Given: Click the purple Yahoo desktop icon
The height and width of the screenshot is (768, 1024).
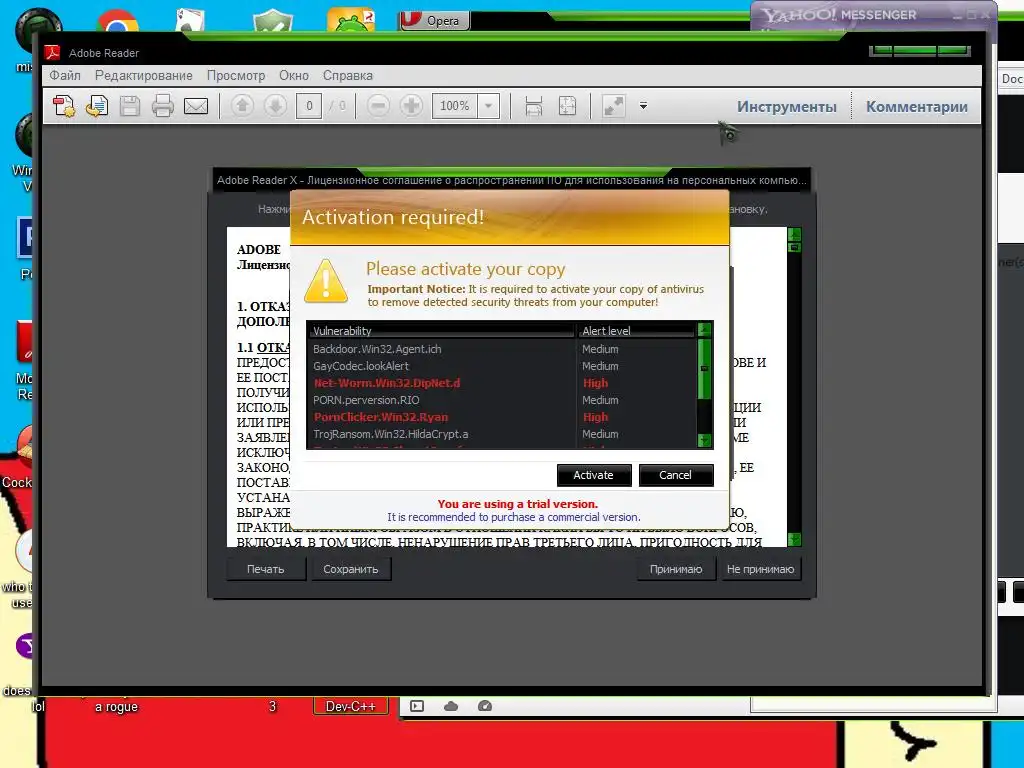Looking at the screenshot, I should point(25,646).
